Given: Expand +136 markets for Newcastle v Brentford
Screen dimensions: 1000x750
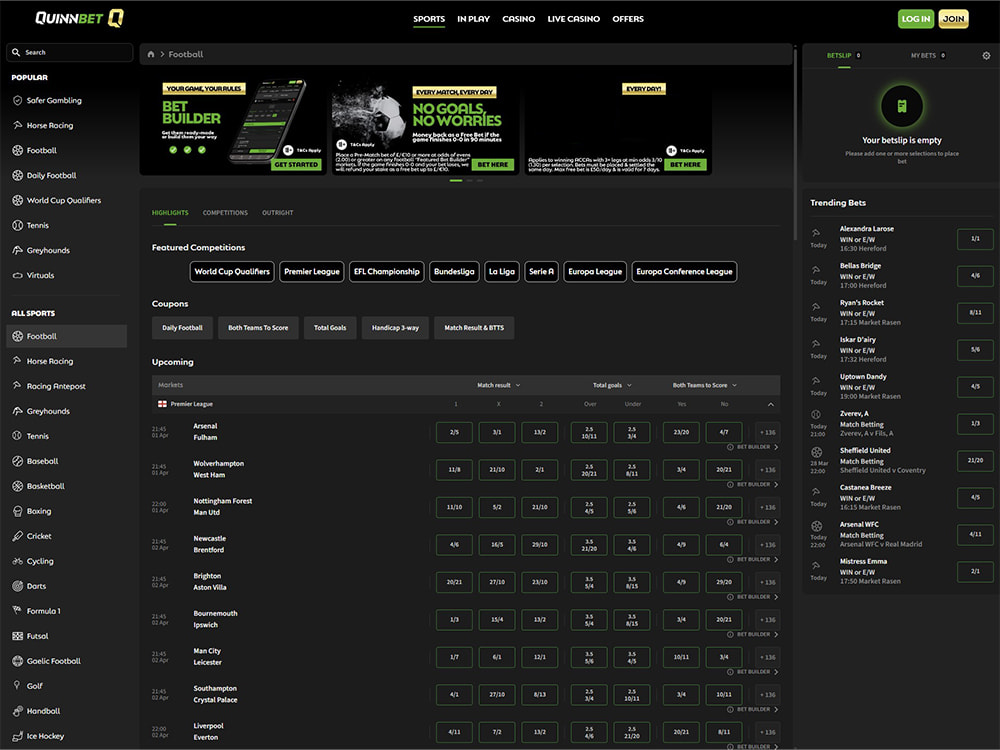Looking at the screenshot, I should pos(767,545).
